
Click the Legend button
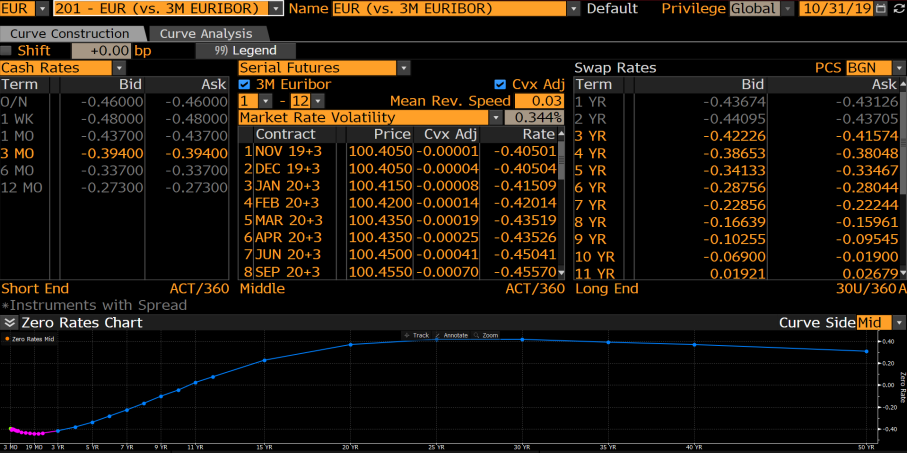pos(245,50)
